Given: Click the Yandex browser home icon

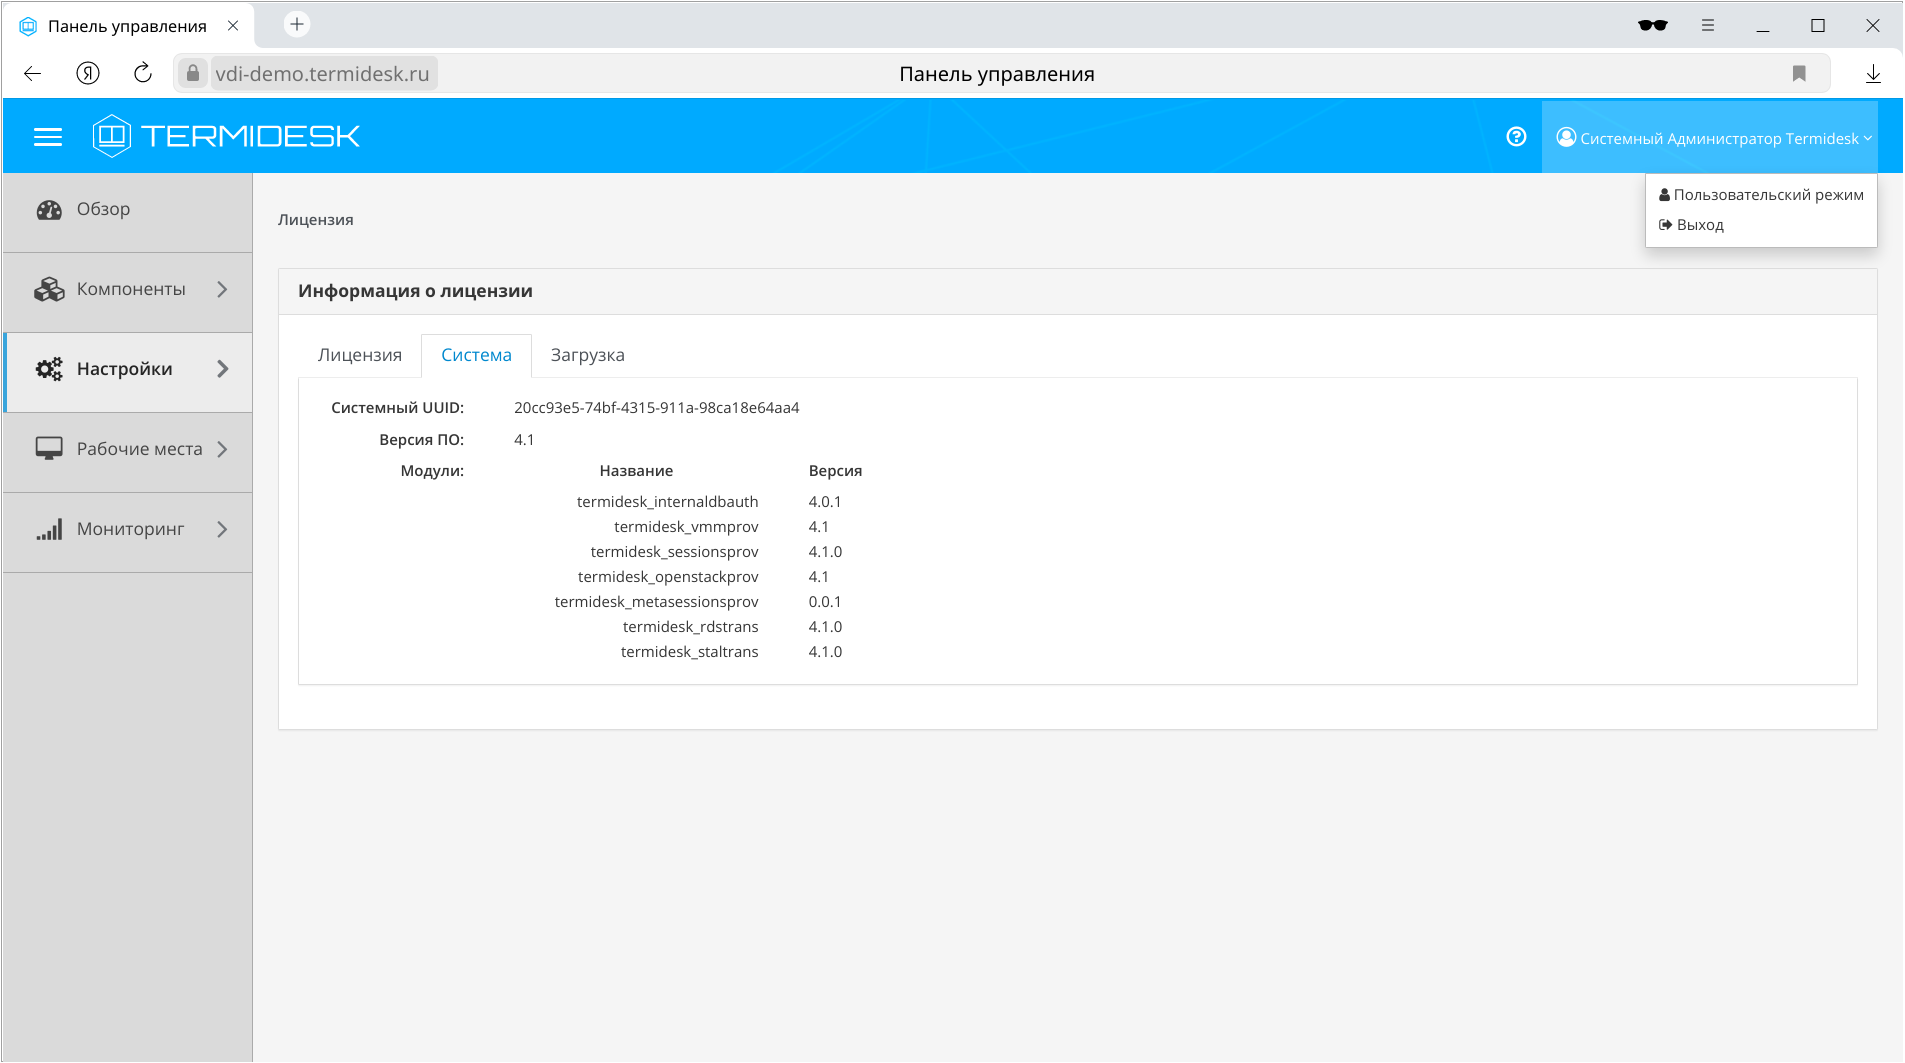Looking at the screenshot, I should tap(88, 73).
